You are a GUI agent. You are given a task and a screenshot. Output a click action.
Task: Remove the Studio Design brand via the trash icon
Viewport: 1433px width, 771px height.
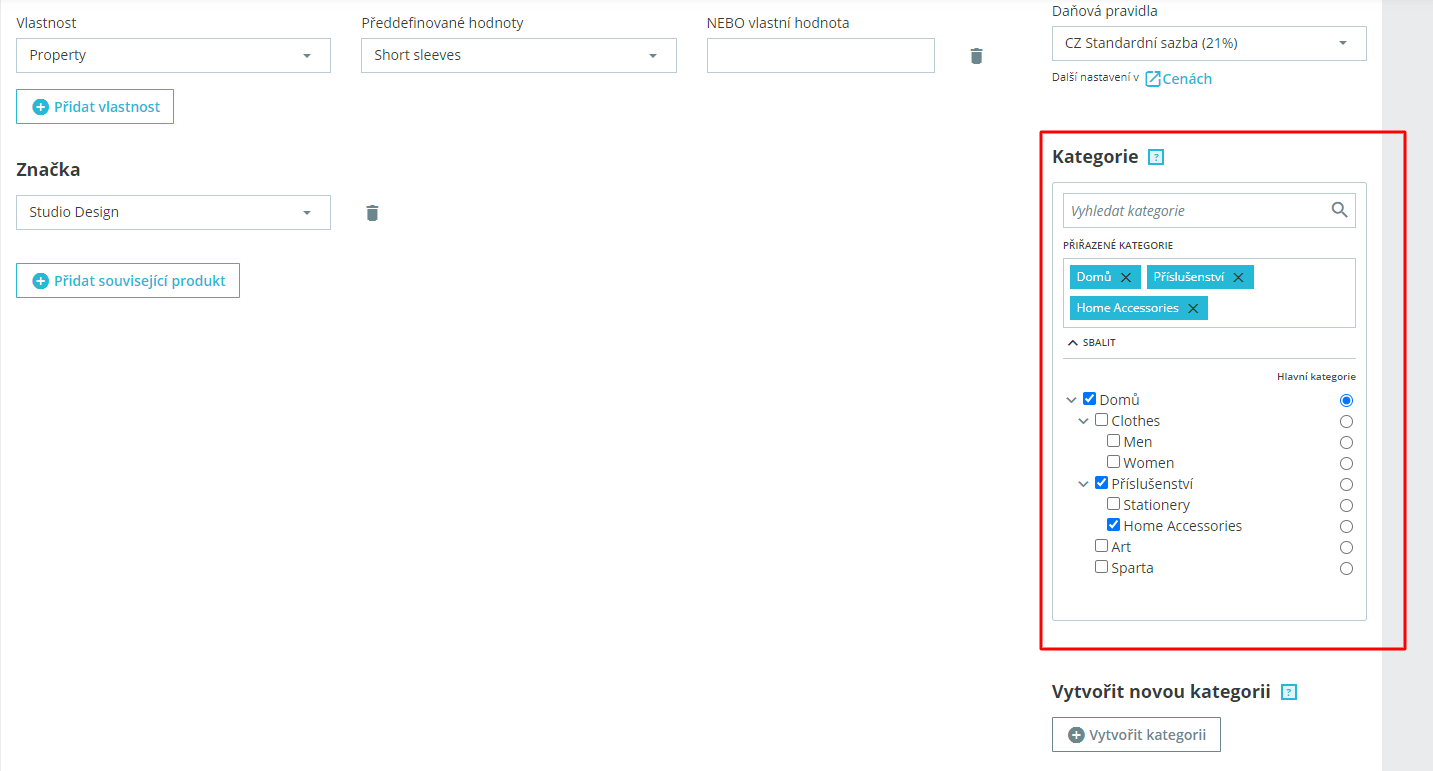tap(372, 212)
